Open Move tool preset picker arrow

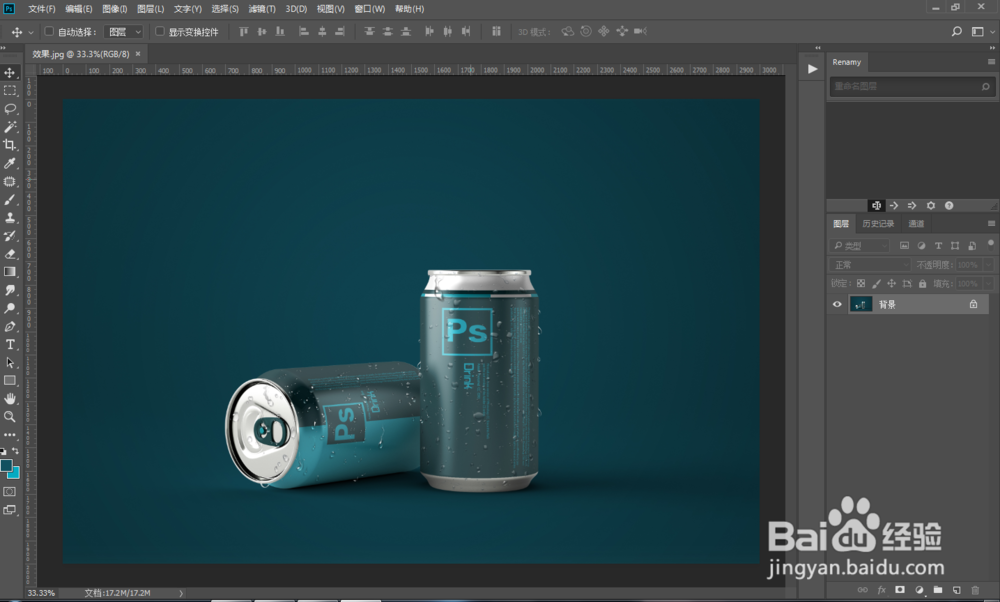coord(31,32)
